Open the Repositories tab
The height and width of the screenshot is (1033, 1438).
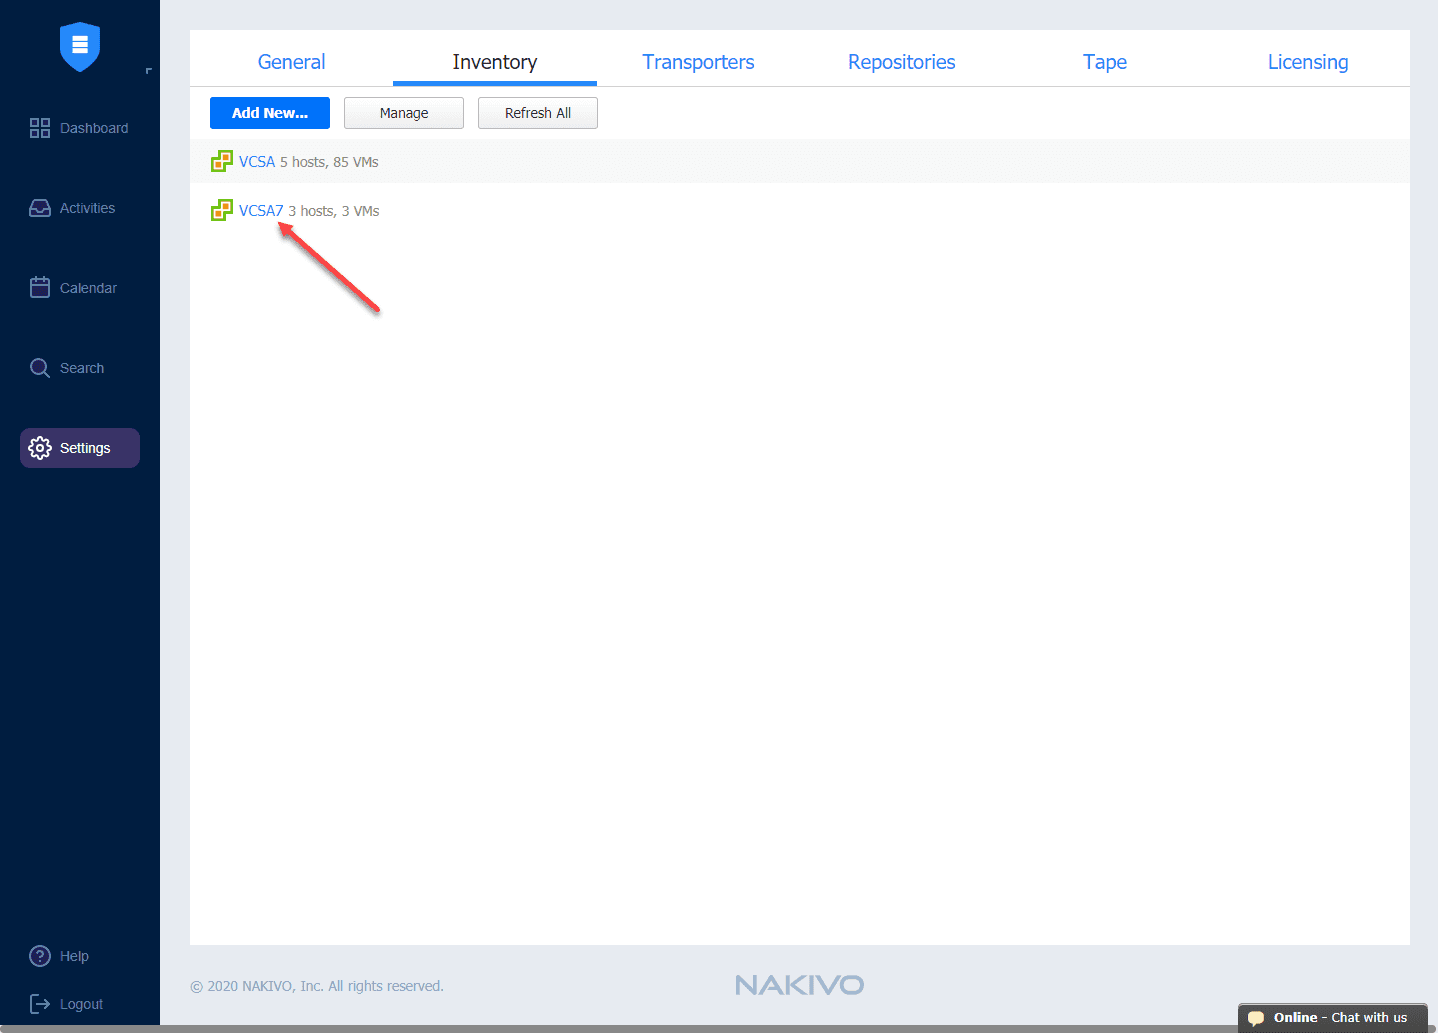click(901, 61)
